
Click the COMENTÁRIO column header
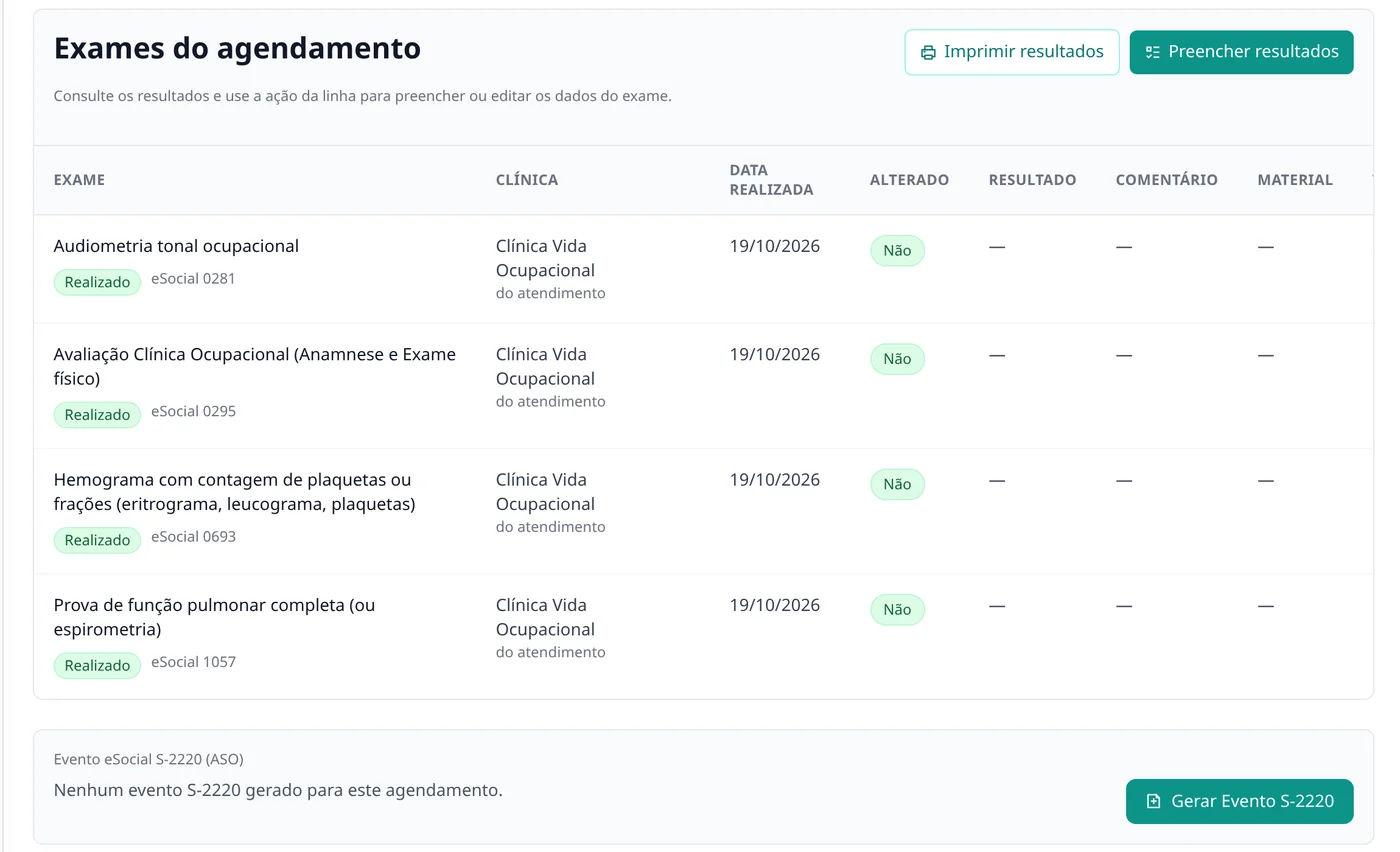[1166, 180]
